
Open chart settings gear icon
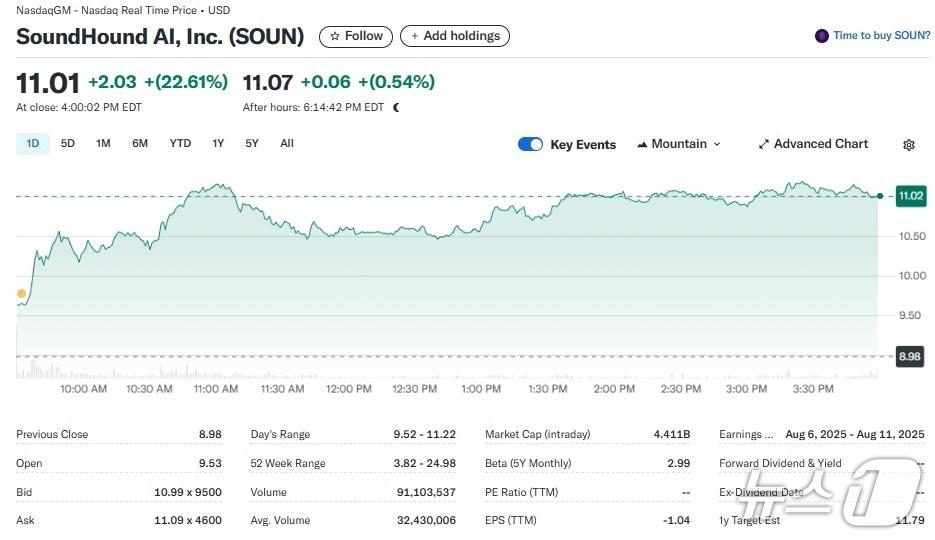point(908,145)
